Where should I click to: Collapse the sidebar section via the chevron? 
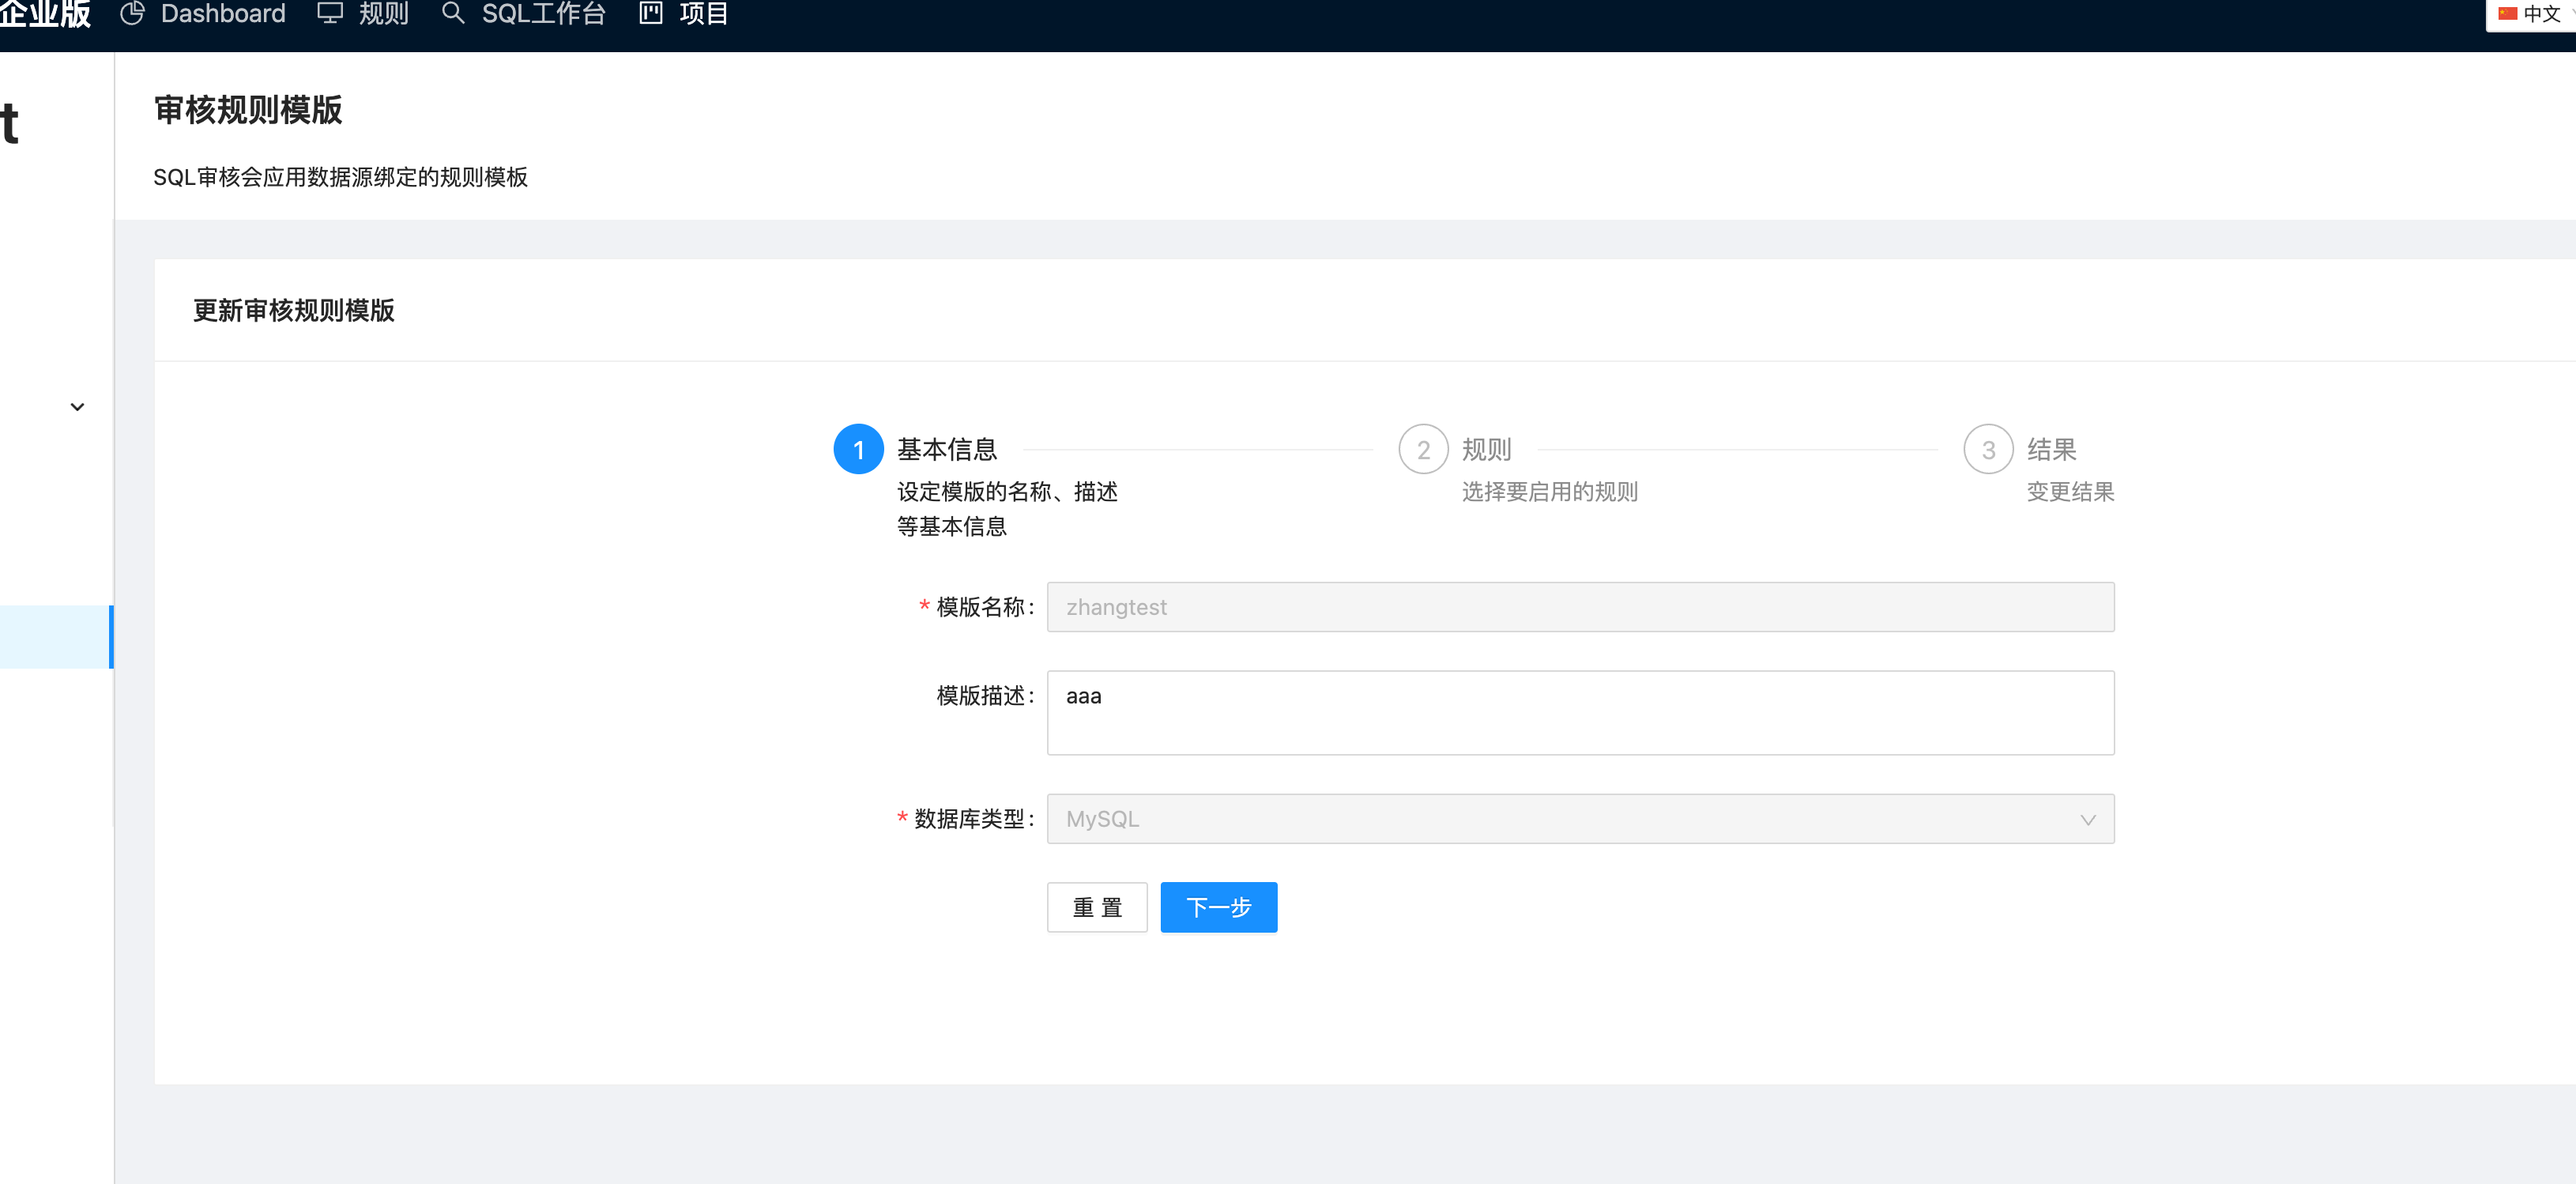[x=76, y=406]
